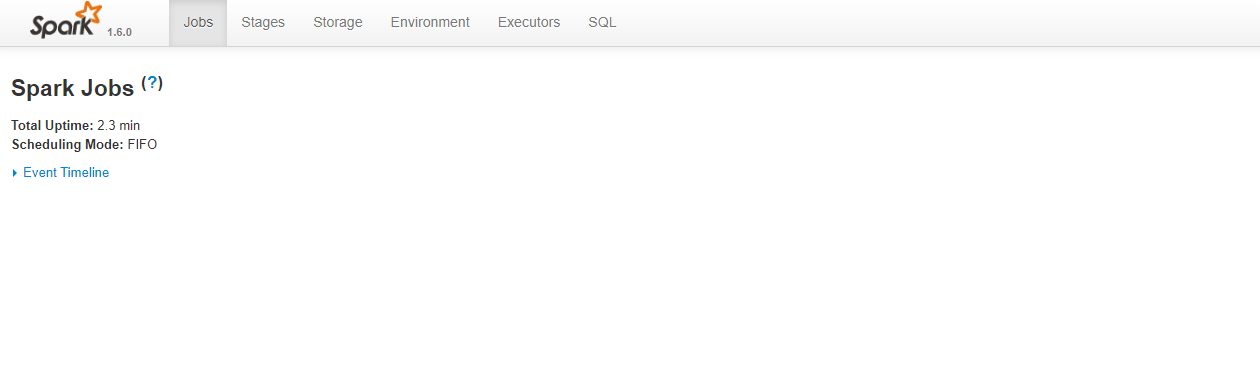1260x379 pixels.
Task: Go to the Storage tab
Action: [338, 22]
